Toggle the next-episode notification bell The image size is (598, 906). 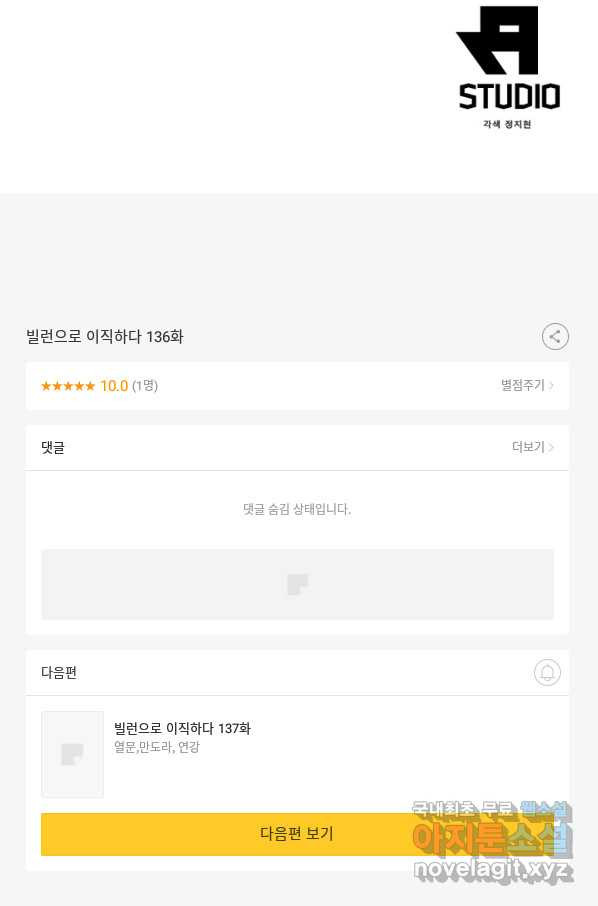tap(547, 673)
